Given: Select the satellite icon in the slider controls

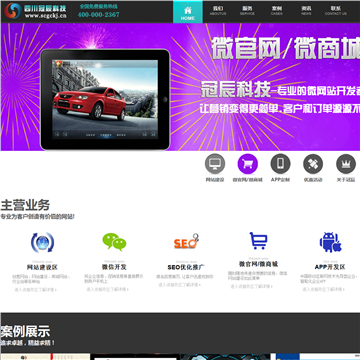Looking at the screenshot, I should point(313,164).
